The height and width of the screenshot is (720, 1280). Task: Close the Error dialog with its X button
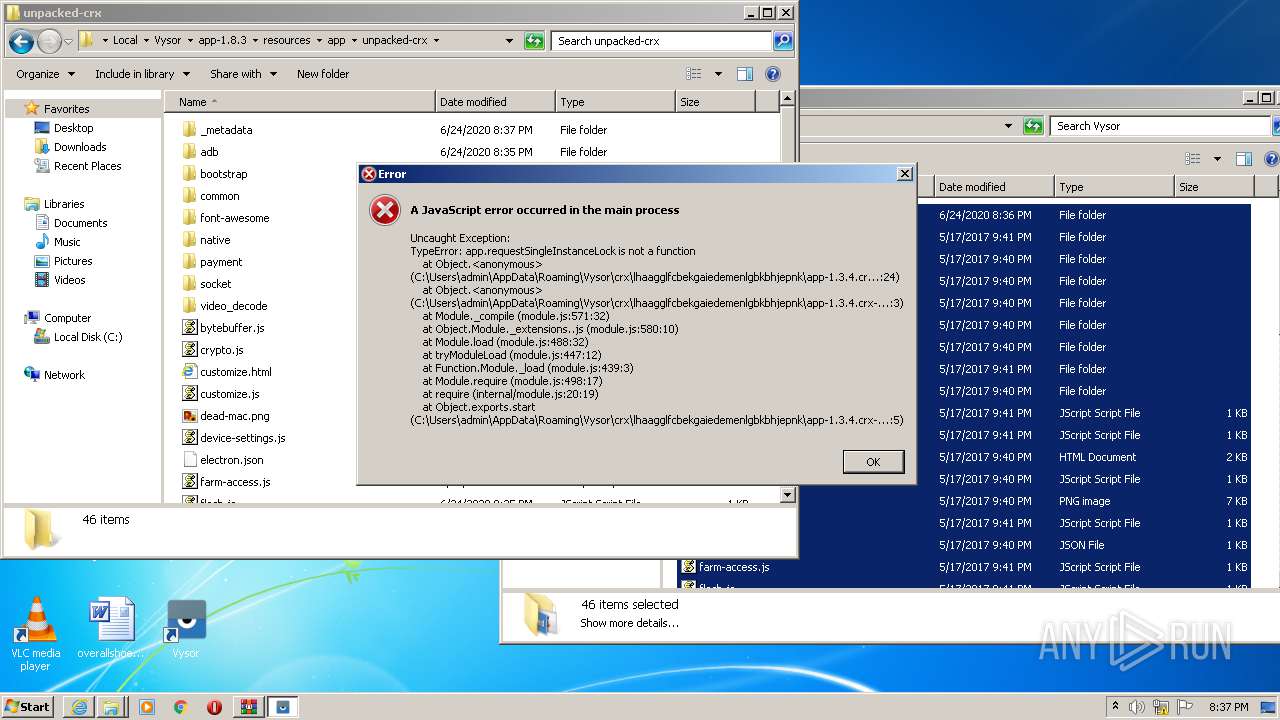tap(905, 174)
